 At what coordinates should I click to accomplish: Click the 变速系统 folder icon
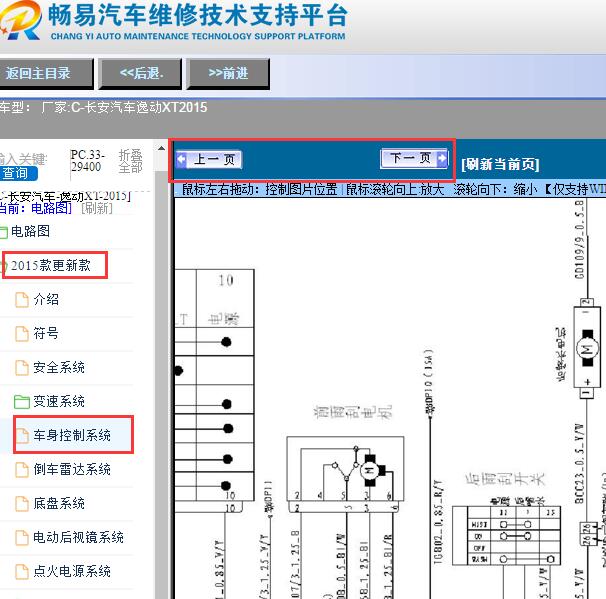point(22,402)
